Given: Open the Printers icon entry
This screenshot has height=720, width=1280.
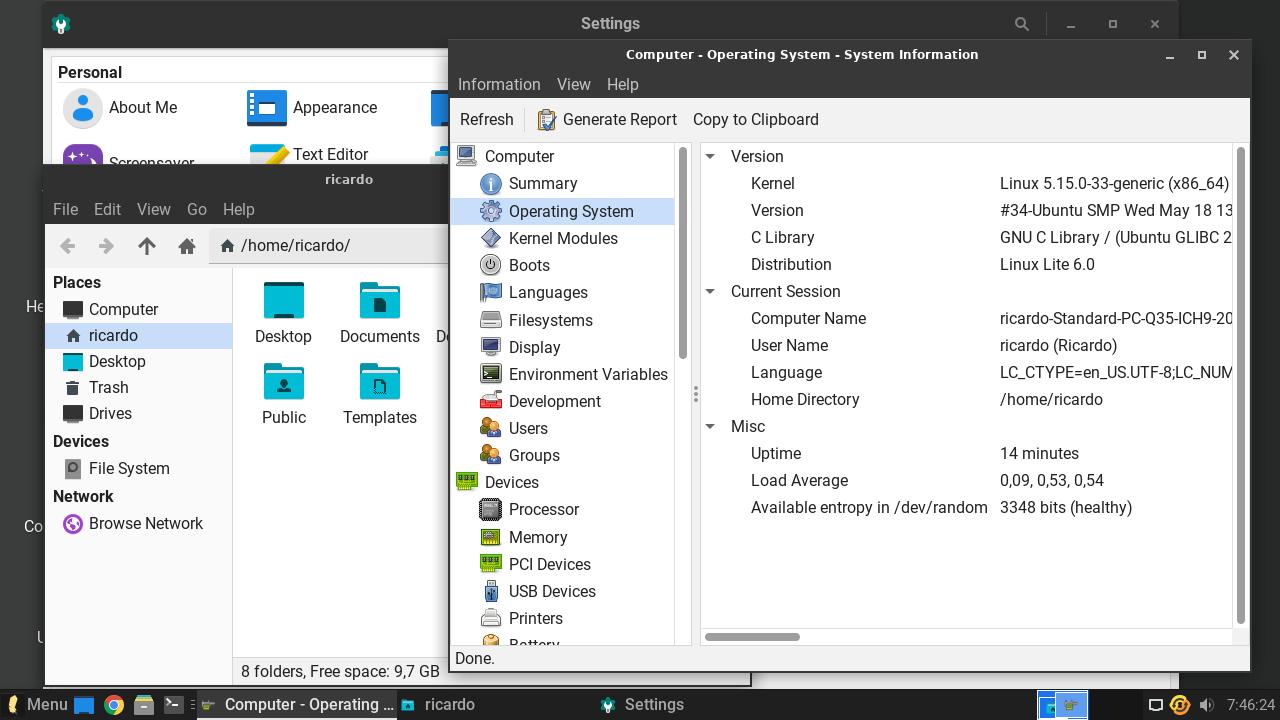Looking at the screenshot, I should pos(490,618).
